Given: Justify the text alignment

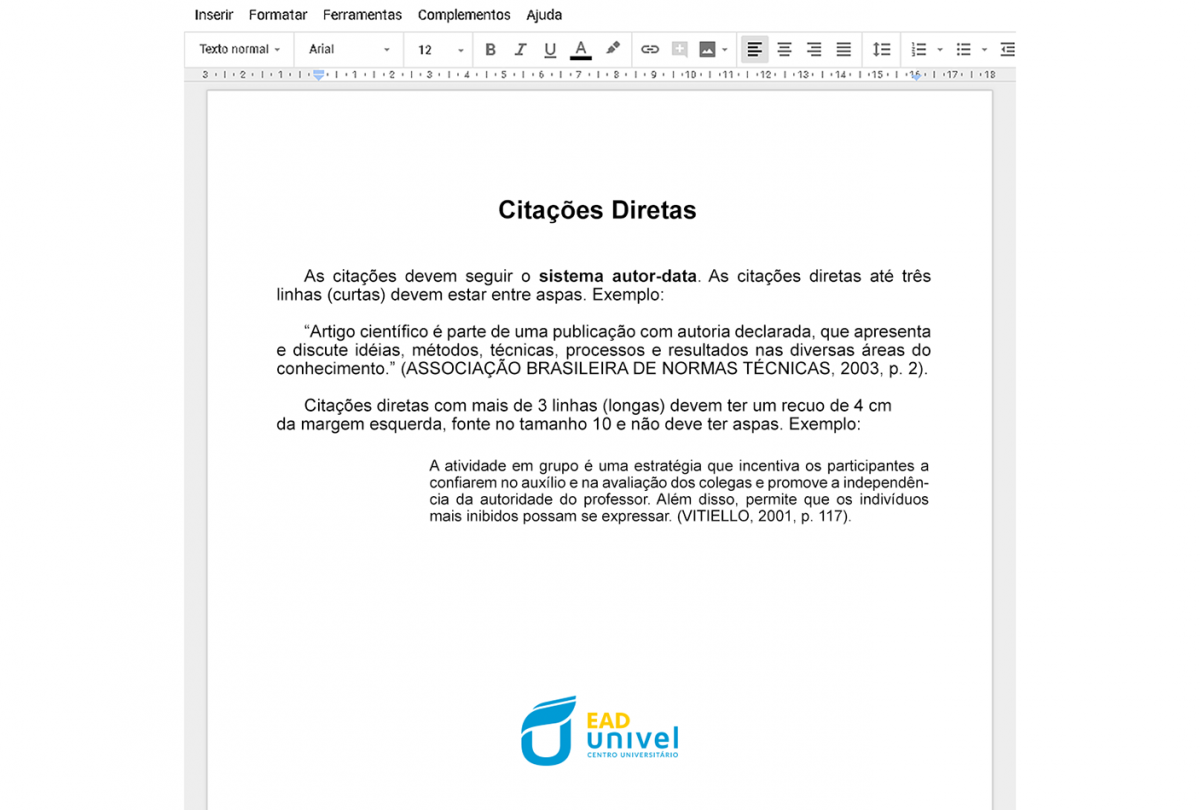Looking at the screenshot, I should point(844,50).
